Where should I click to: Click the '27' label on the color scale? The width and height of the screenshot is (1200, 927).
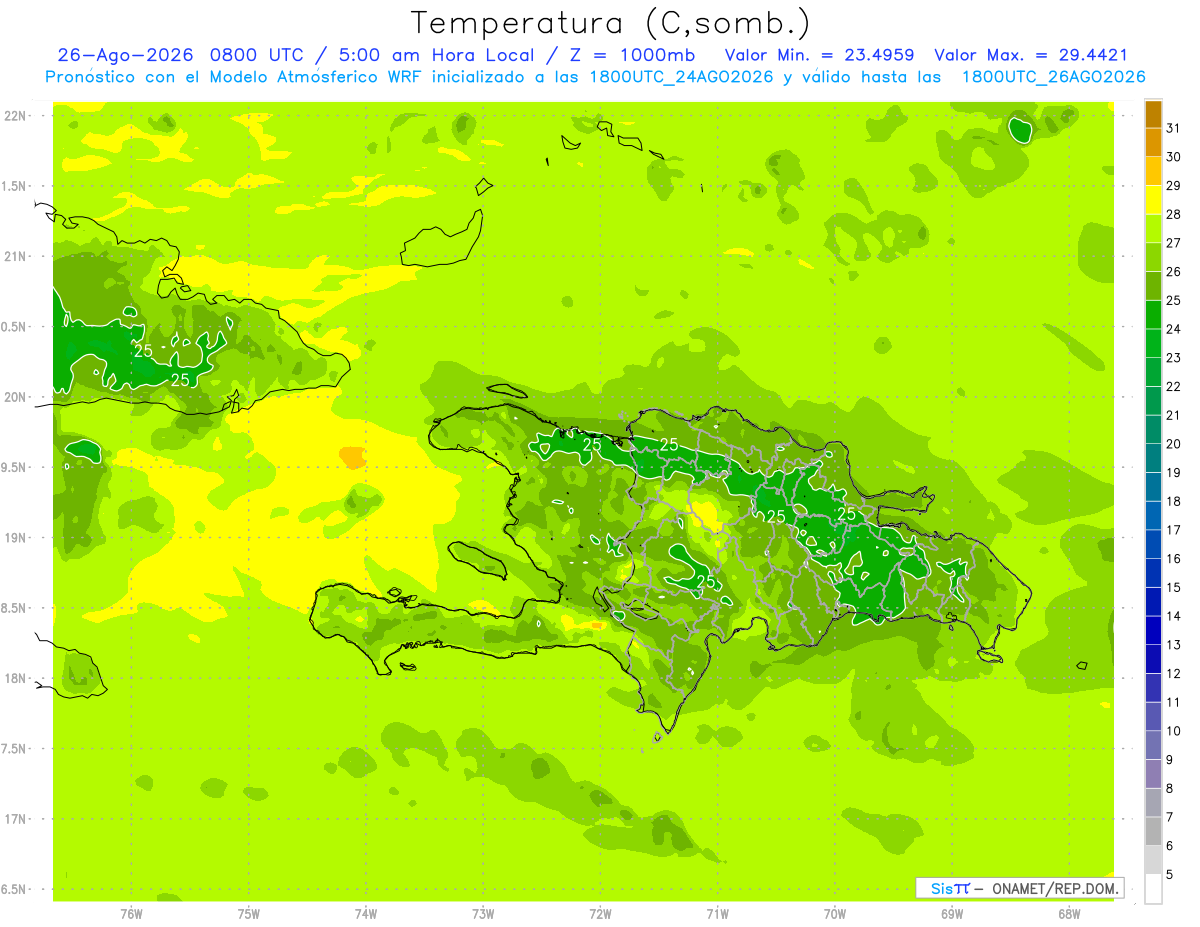click(1174, 243)
